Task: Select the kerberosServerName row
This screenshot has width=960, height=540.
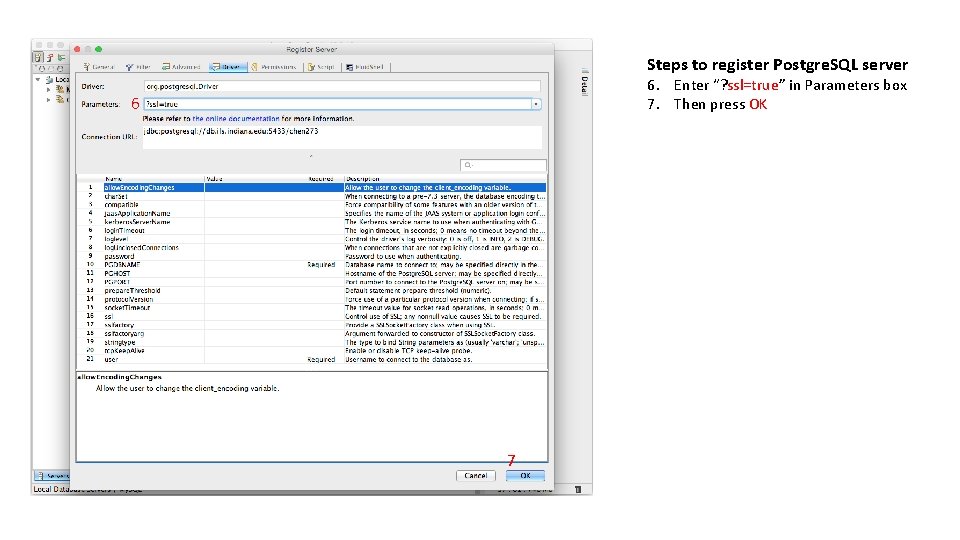Action: pyautogui.click(x=312, y=222)
